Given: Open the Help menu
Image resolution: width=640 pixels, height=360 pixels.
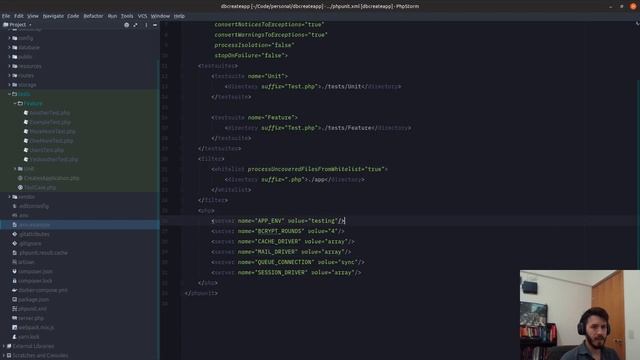Looking at the screenshot, I should [x=179, y=16].
